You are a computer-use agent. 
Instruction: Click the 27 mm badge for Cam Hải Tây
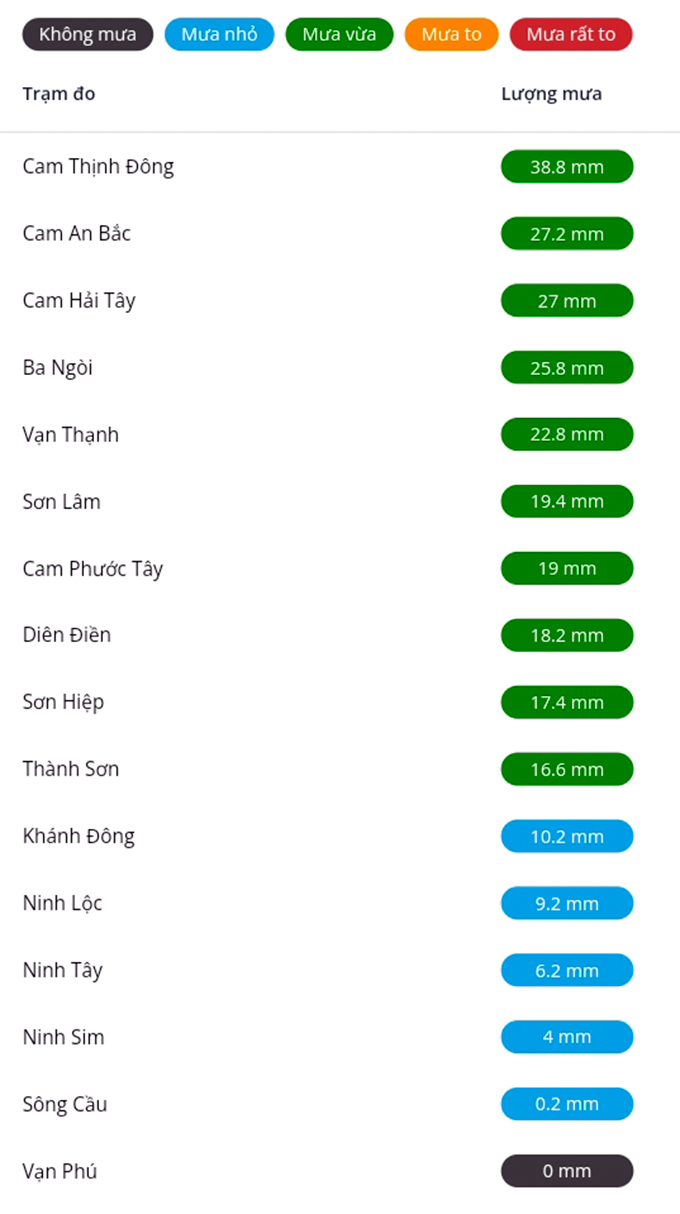[567, 301]
